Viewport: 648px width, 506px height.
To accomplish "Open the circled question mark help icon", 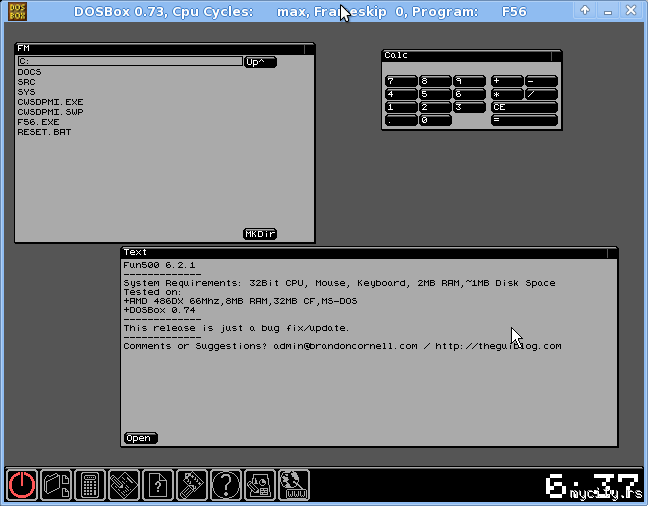I will (226, 485).
